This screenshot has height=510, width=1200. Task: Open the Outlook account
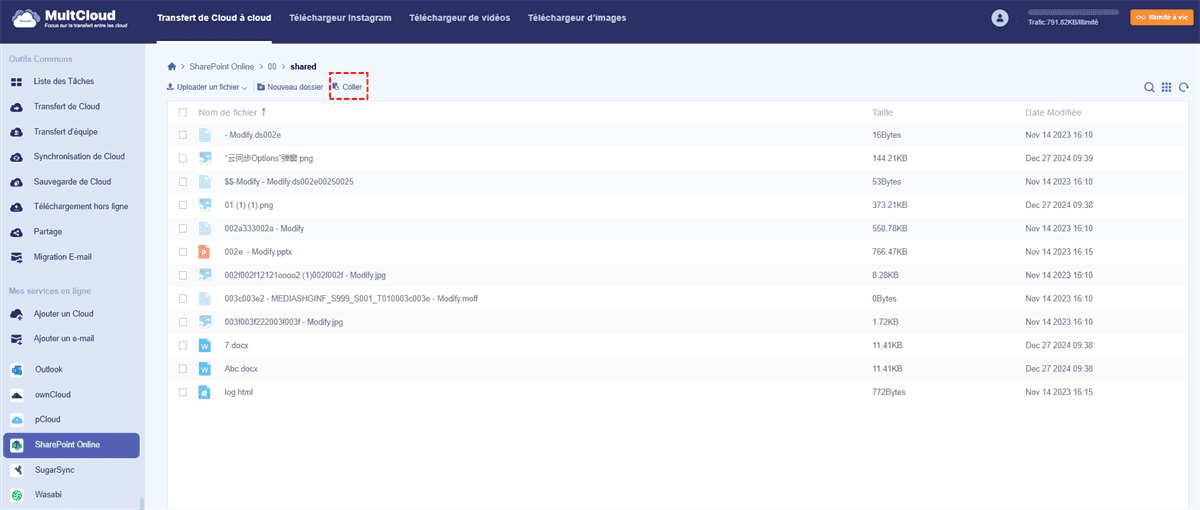pos(71,369)
